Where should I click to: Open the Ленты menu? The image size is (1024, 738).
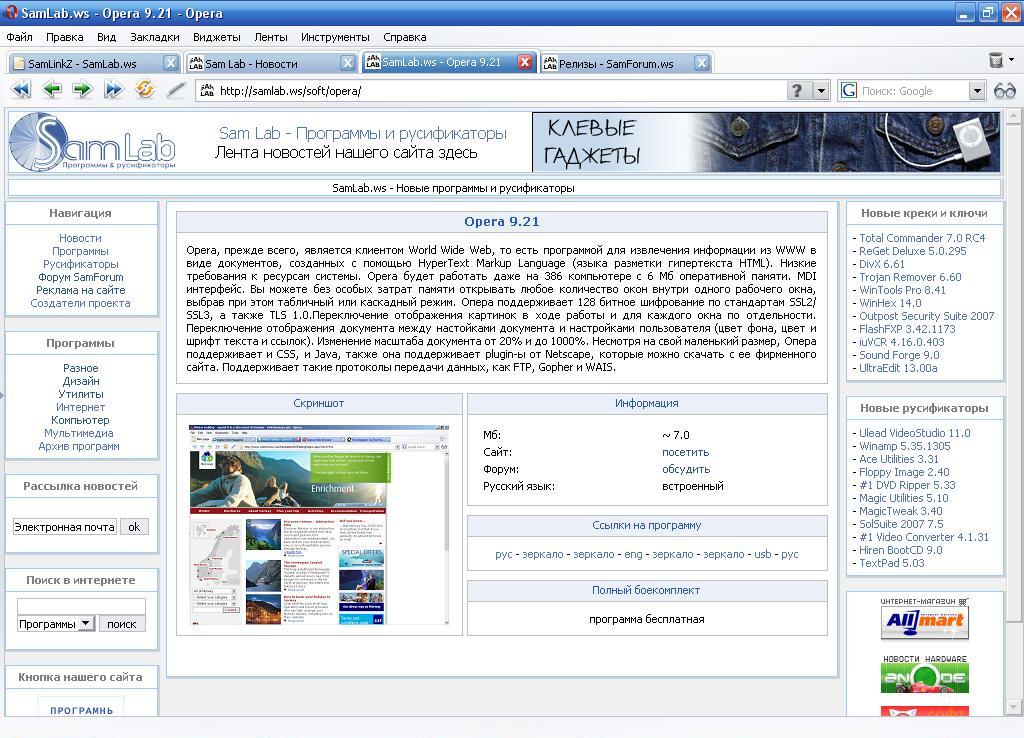(x=271, y=37)
